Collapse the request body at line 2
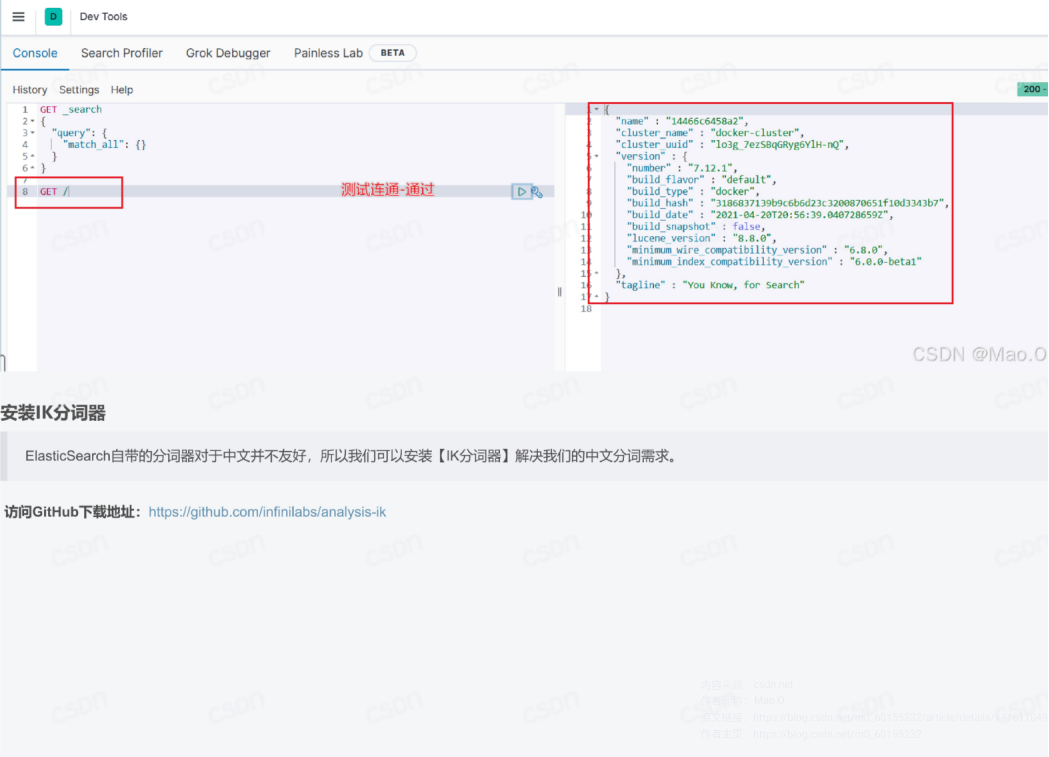Image resolution: width=1049 pixels, height=757 pixels. pos(33,121)
